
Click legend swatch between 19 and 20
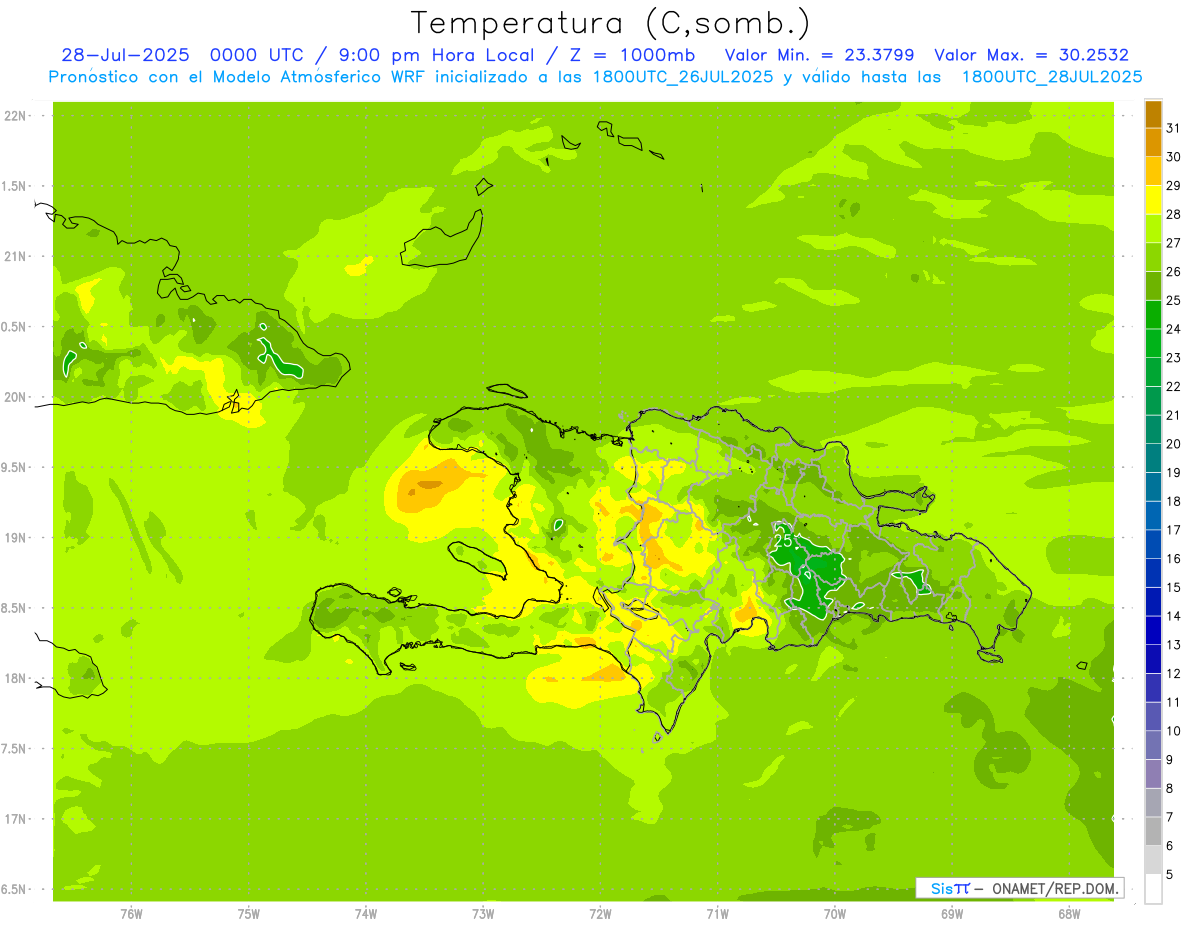[1153, 458]
